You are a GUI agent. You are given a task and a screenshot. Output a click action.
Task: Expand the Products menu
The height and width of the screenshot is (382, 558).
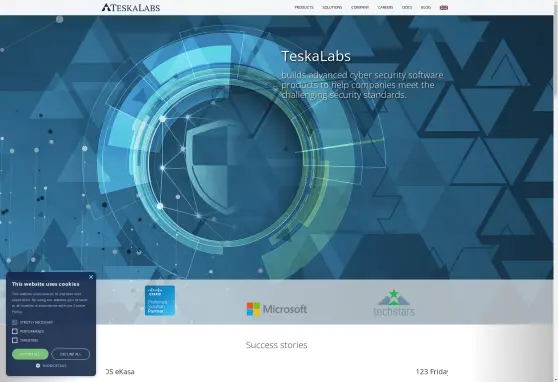click(x=304, y=7)
